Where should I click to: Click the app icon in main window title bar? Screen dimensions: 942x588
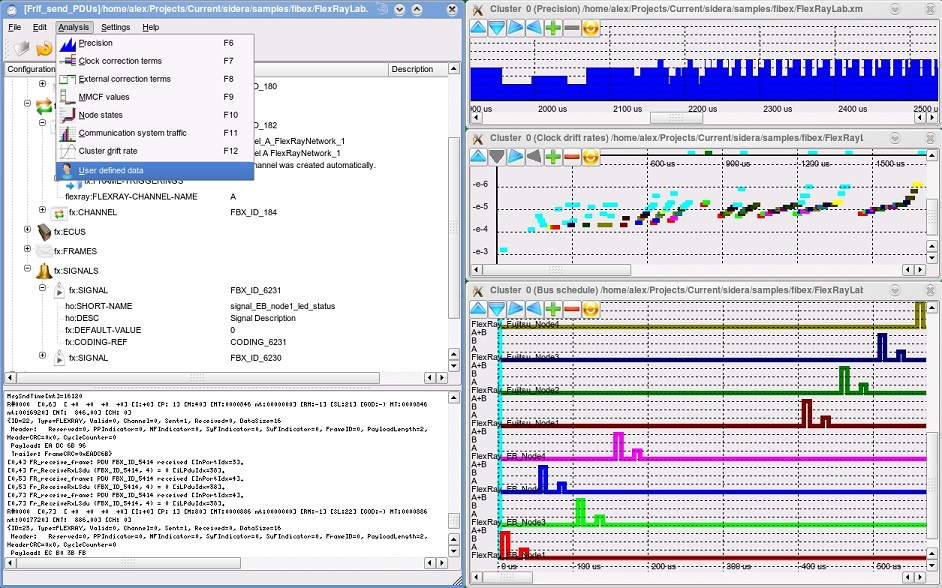[x=11, y=9]
